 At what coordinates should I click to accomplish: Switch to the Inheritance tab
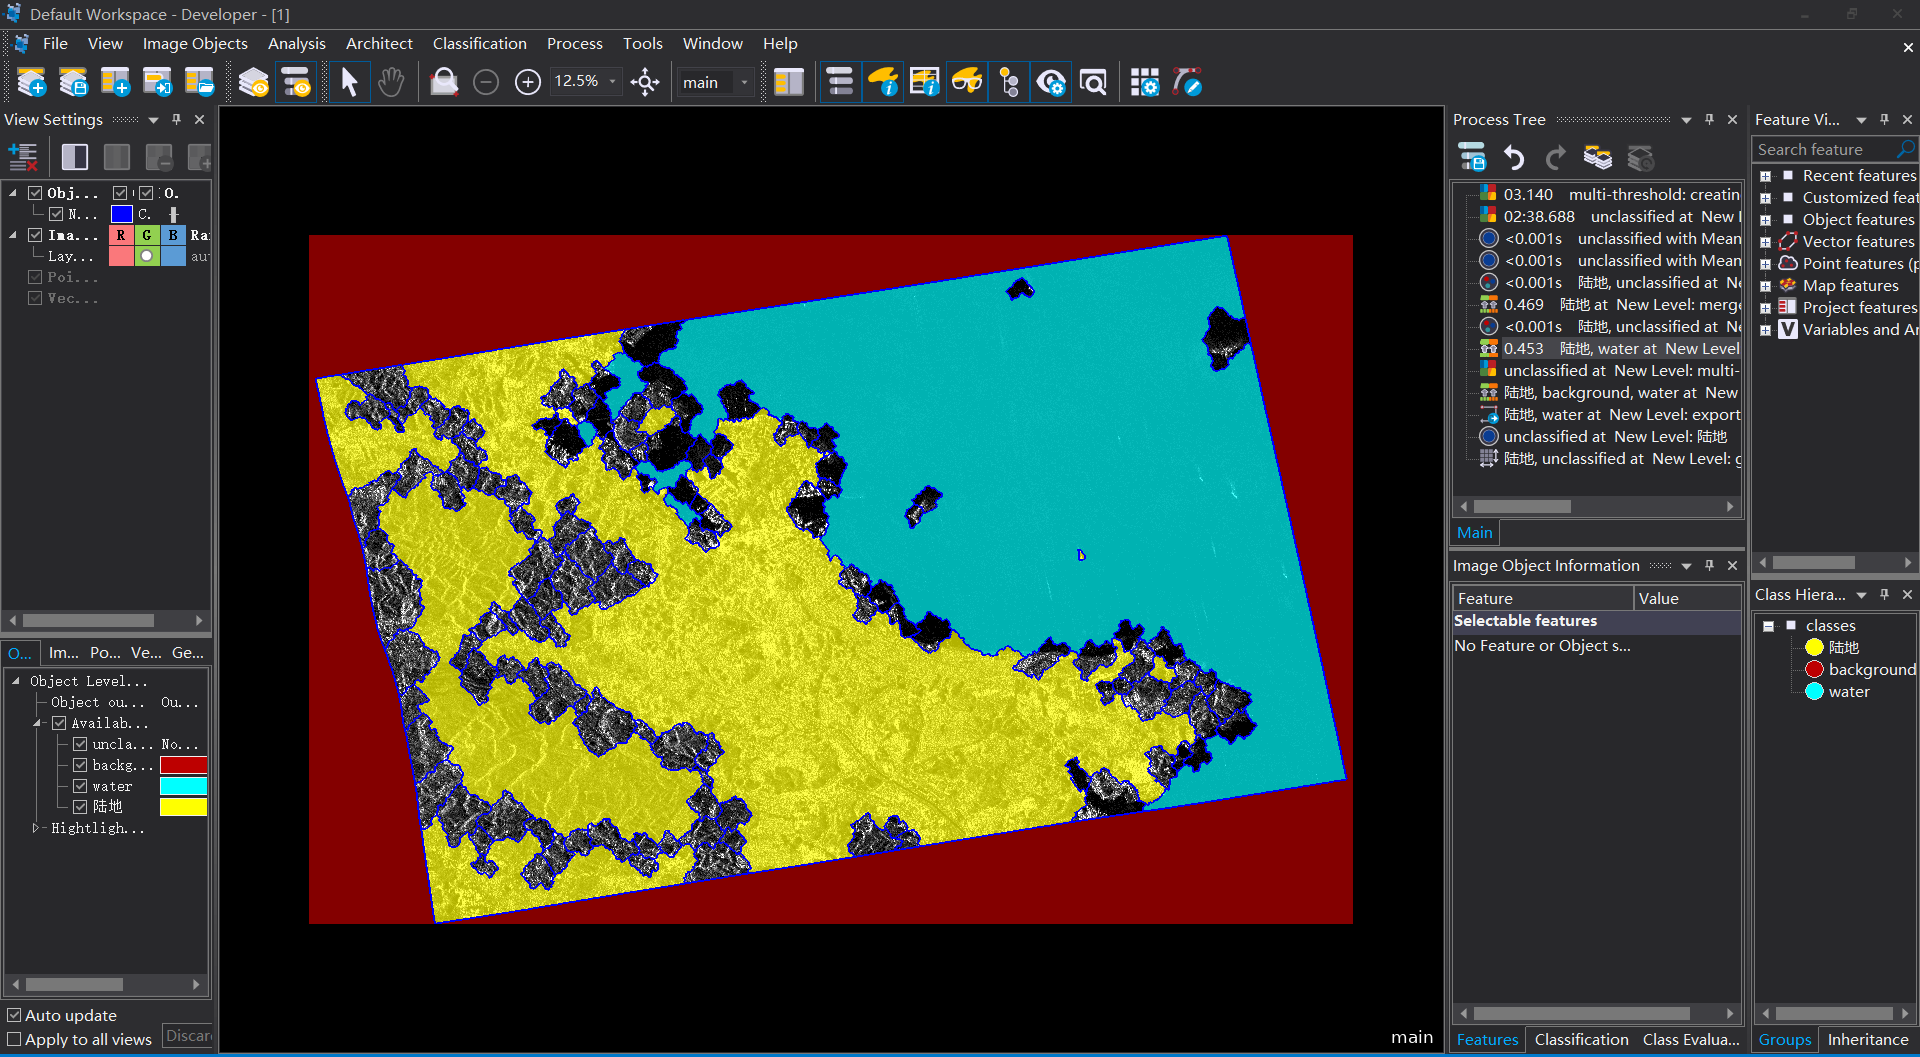pos(1867,1040)
